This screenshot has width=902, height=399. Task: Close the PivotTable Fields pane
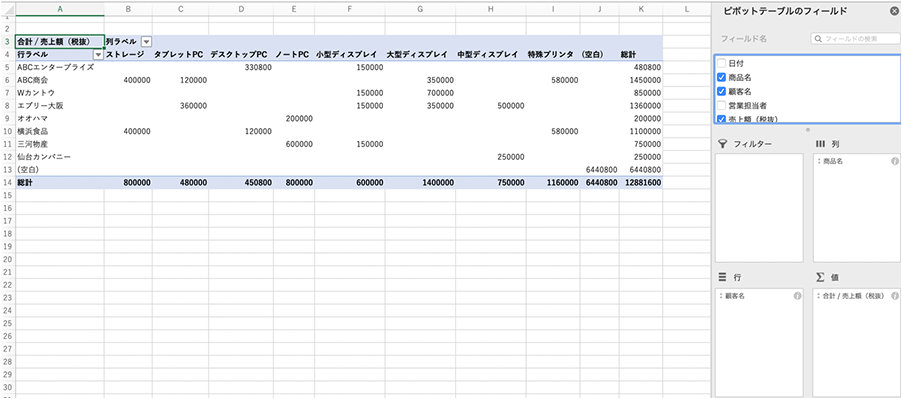coord(893,11)
